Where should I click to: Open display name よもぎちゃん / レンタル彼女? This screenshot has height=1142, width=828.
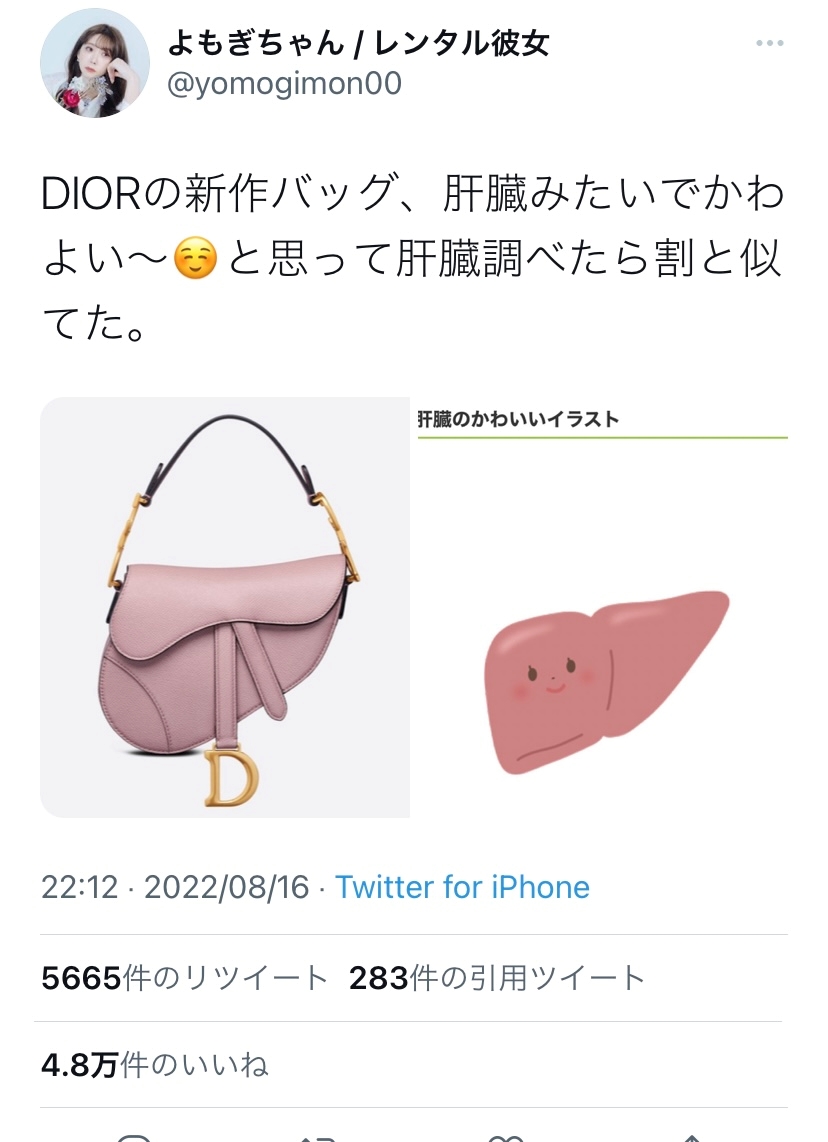coord(358,44)
